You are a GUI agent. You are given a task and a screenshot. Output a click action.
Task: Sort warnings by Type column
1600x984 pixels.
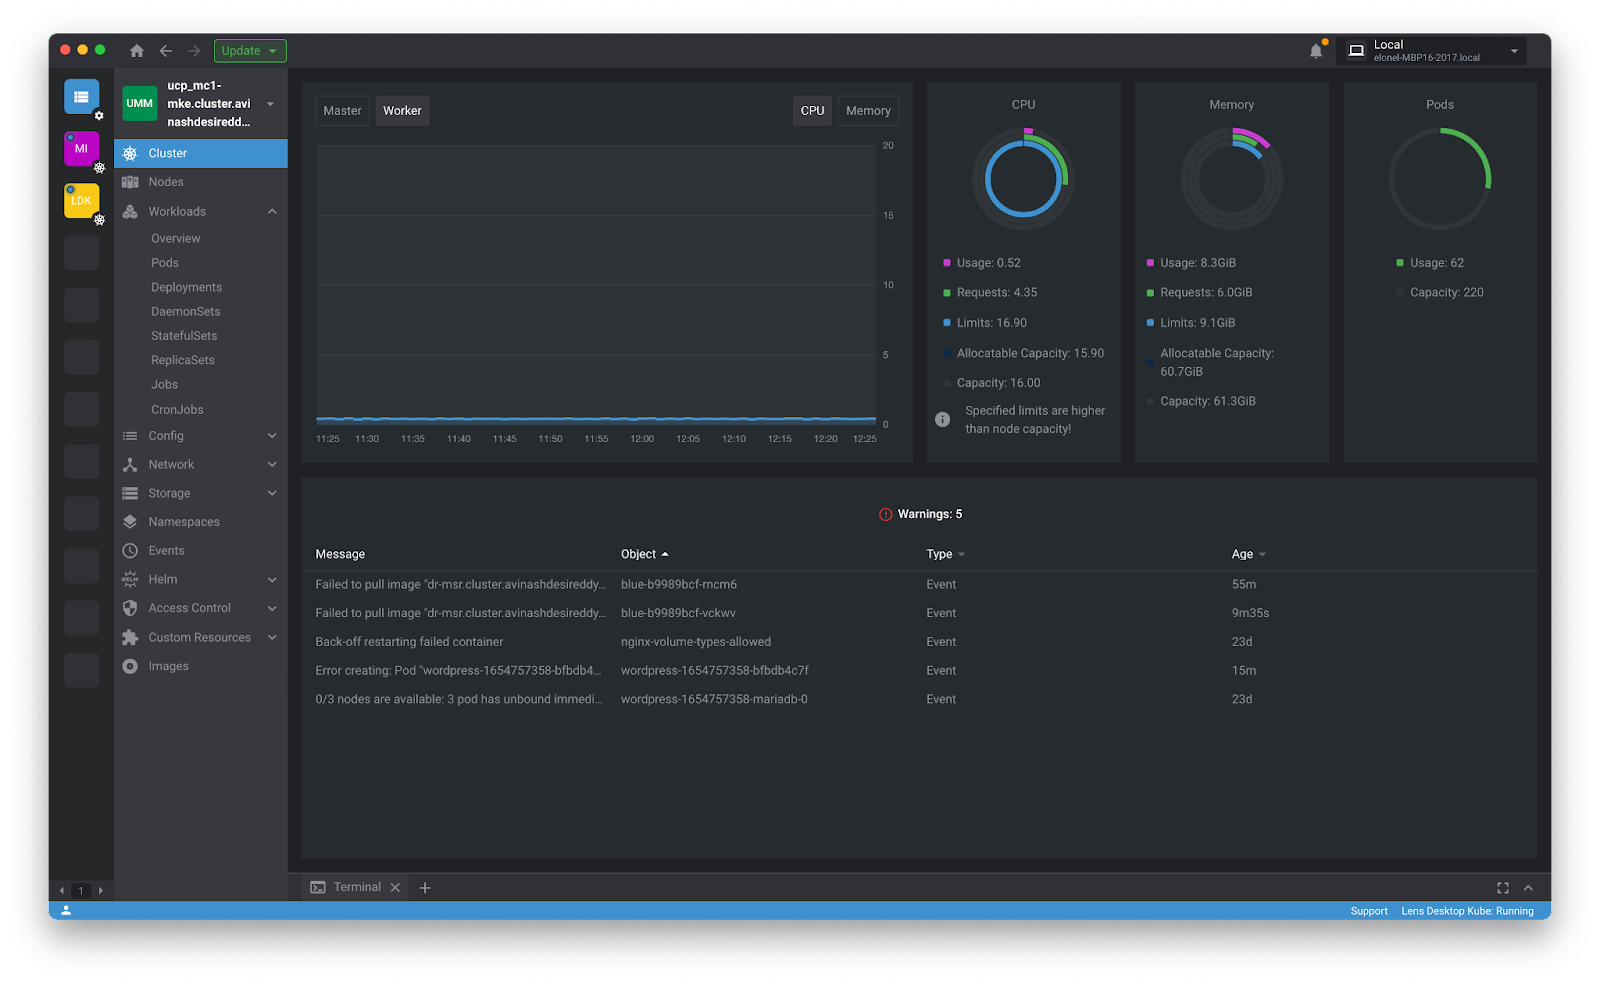pos(945,555)
